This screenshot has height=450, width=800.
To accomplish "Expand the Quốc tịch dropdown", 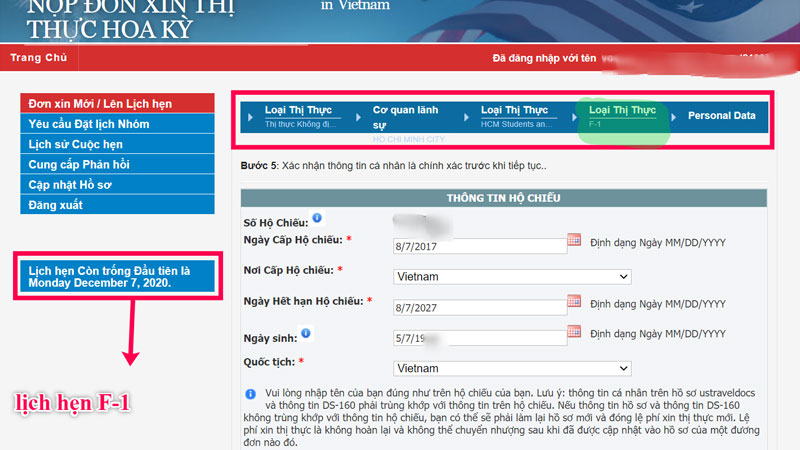I will tap(512, 368).
